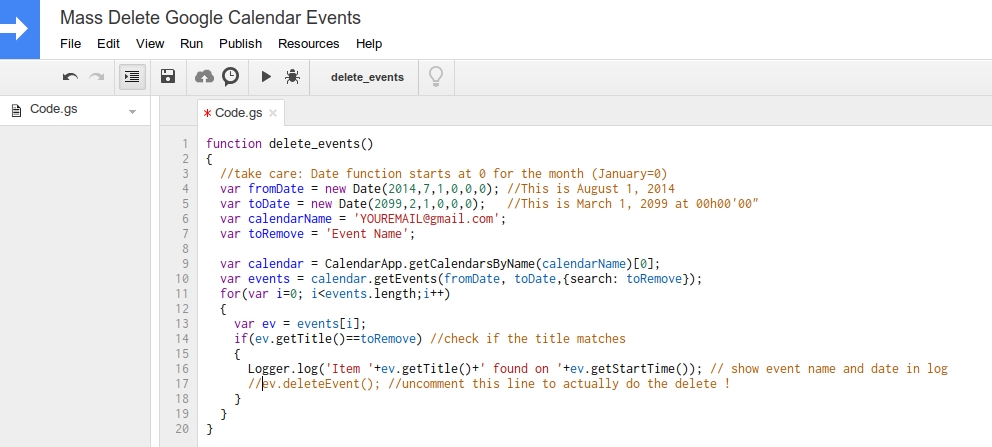This screenshot has height=447, width=992.
Task: Open the File menu
Action: click(70, 44)
